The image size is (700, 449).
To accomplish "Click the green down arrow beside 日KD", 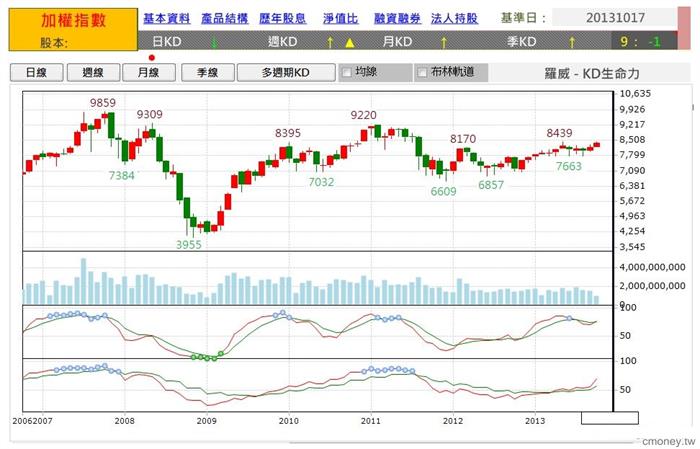I will [x=214, y=42].
